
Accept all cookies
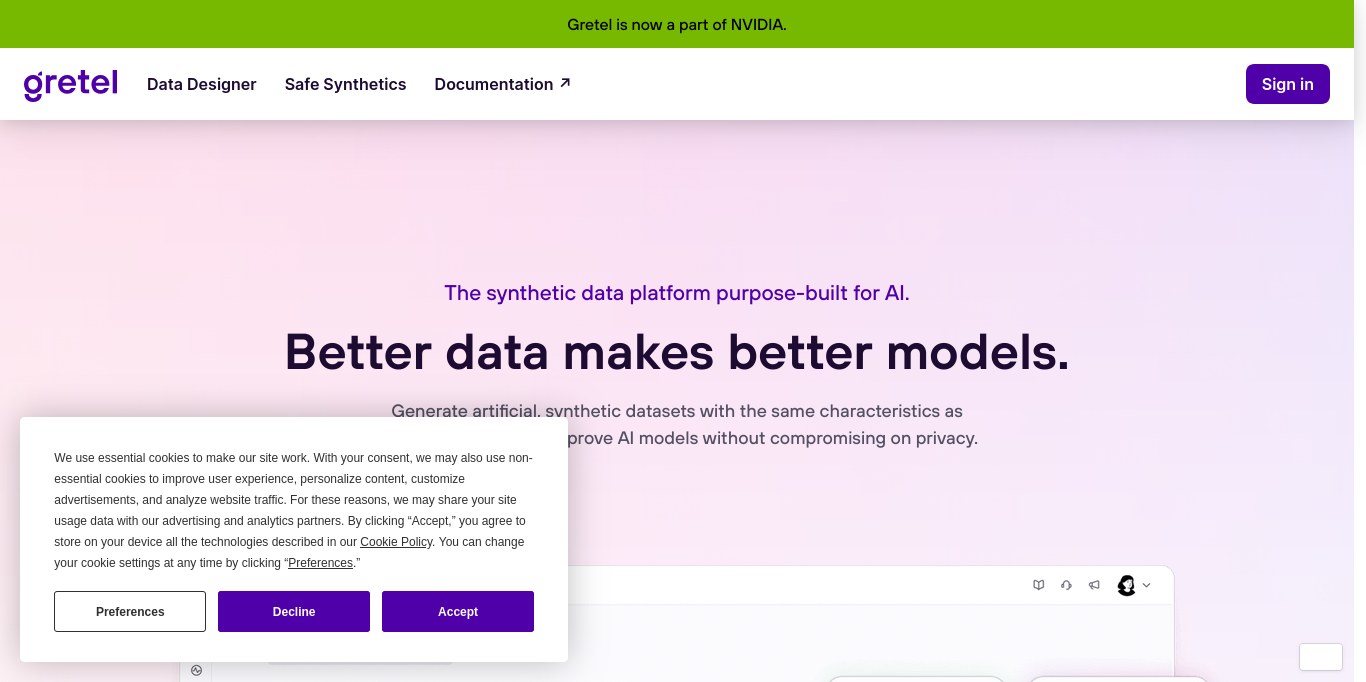[x=458, y=611]
